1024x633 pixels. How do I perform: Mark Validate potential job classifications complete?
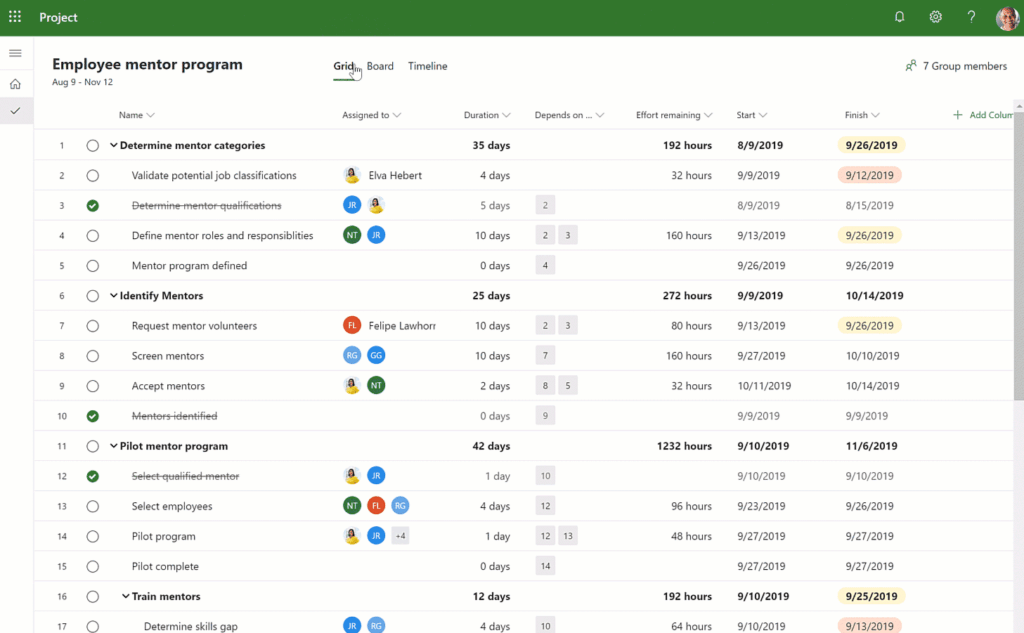point(93,176)
